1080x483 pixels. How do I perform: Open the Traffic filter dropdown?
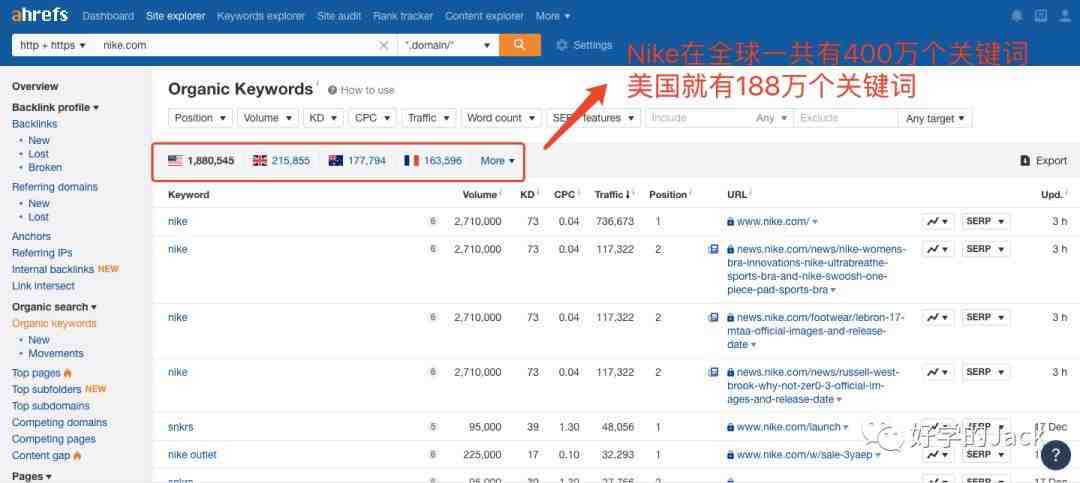point(428,118)
